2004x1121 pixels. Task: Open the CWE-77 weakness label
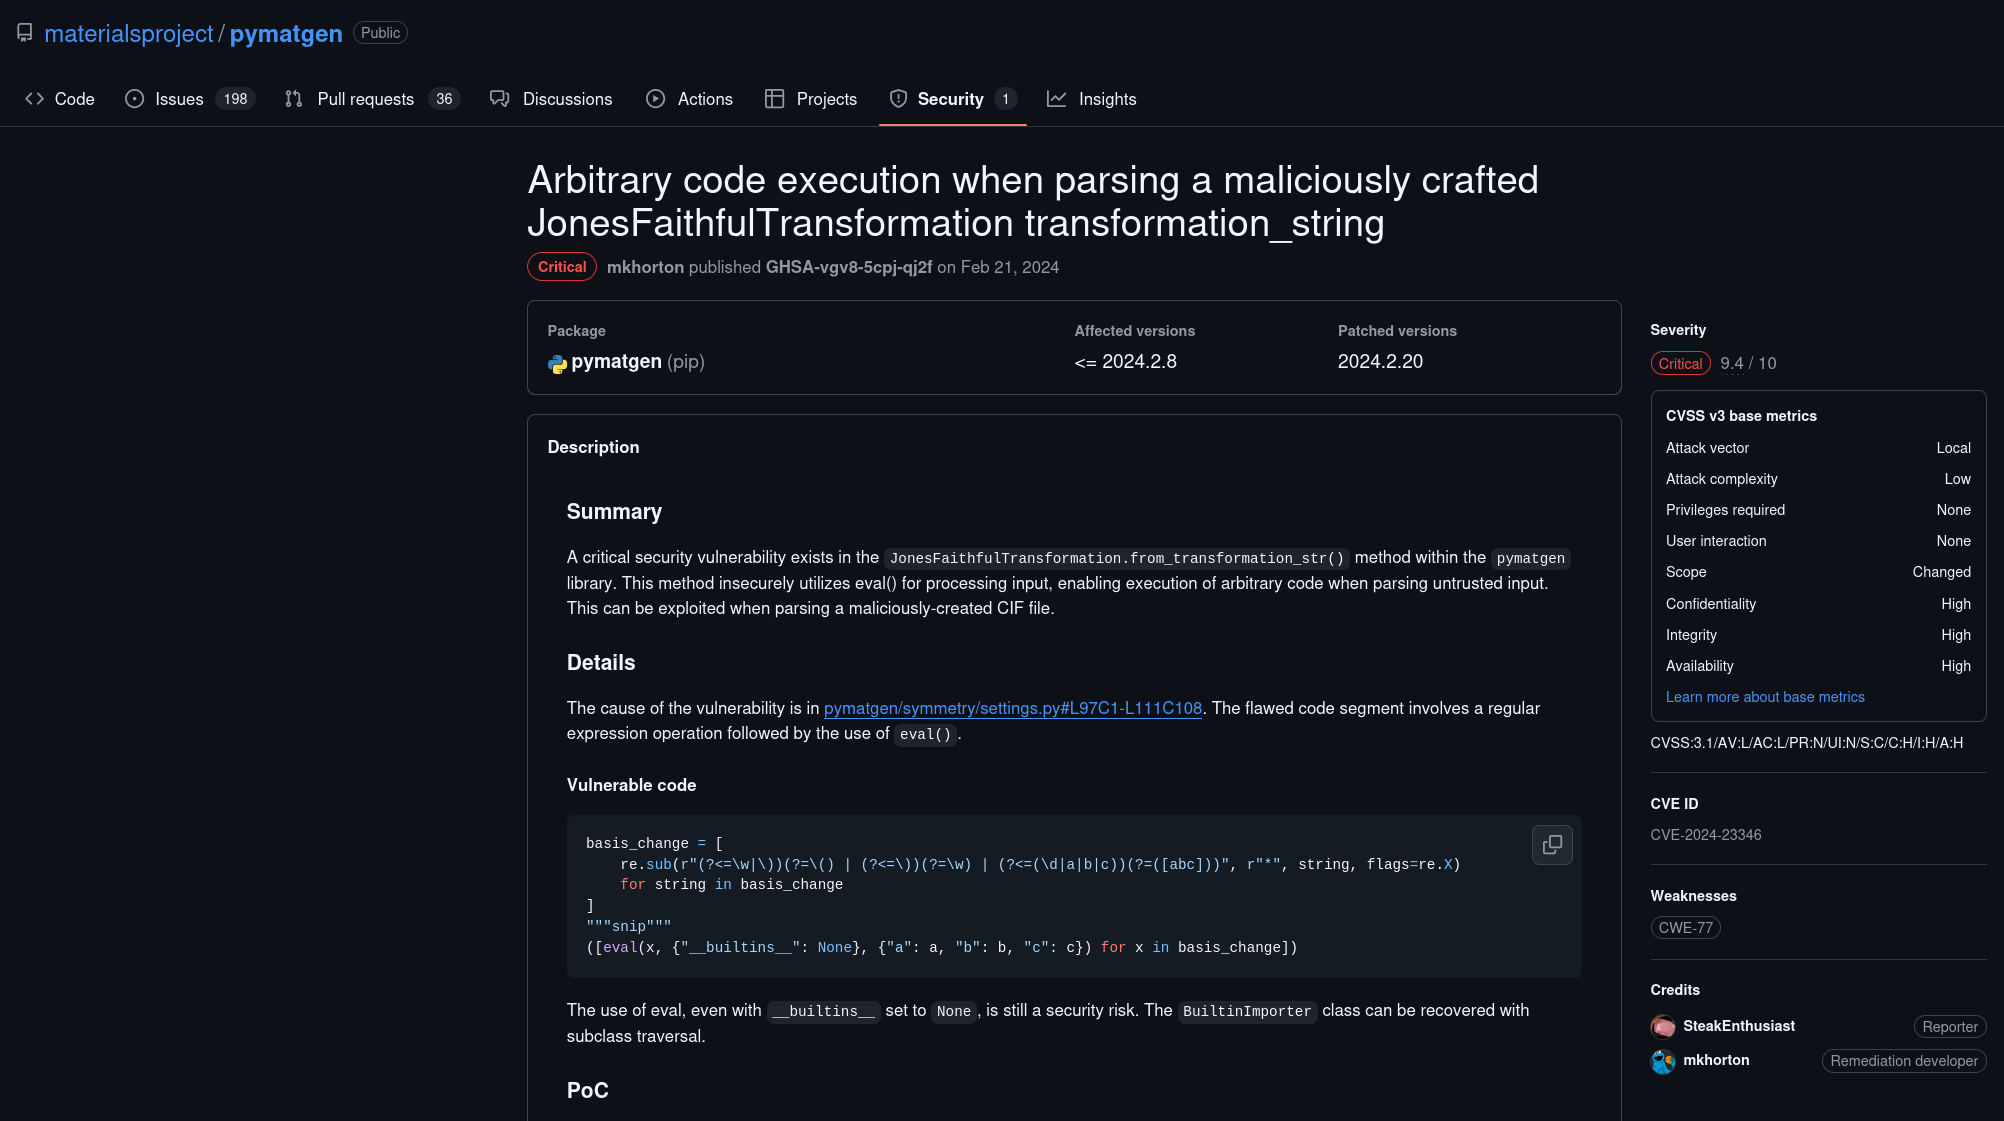pos(1685,928)
